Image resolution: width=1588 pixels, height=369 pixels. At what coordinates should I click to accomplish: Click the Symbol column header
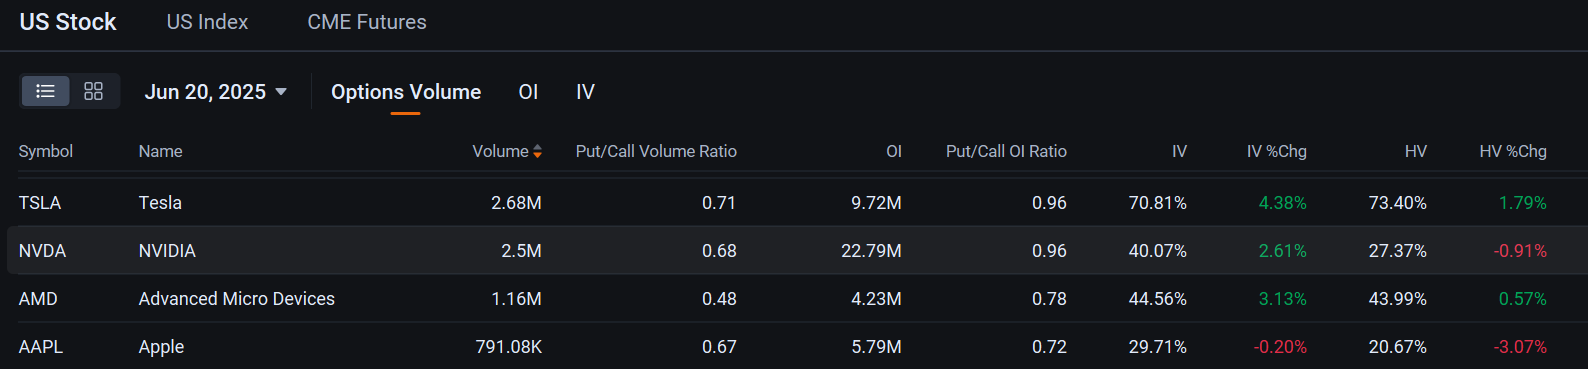(46, 151)
